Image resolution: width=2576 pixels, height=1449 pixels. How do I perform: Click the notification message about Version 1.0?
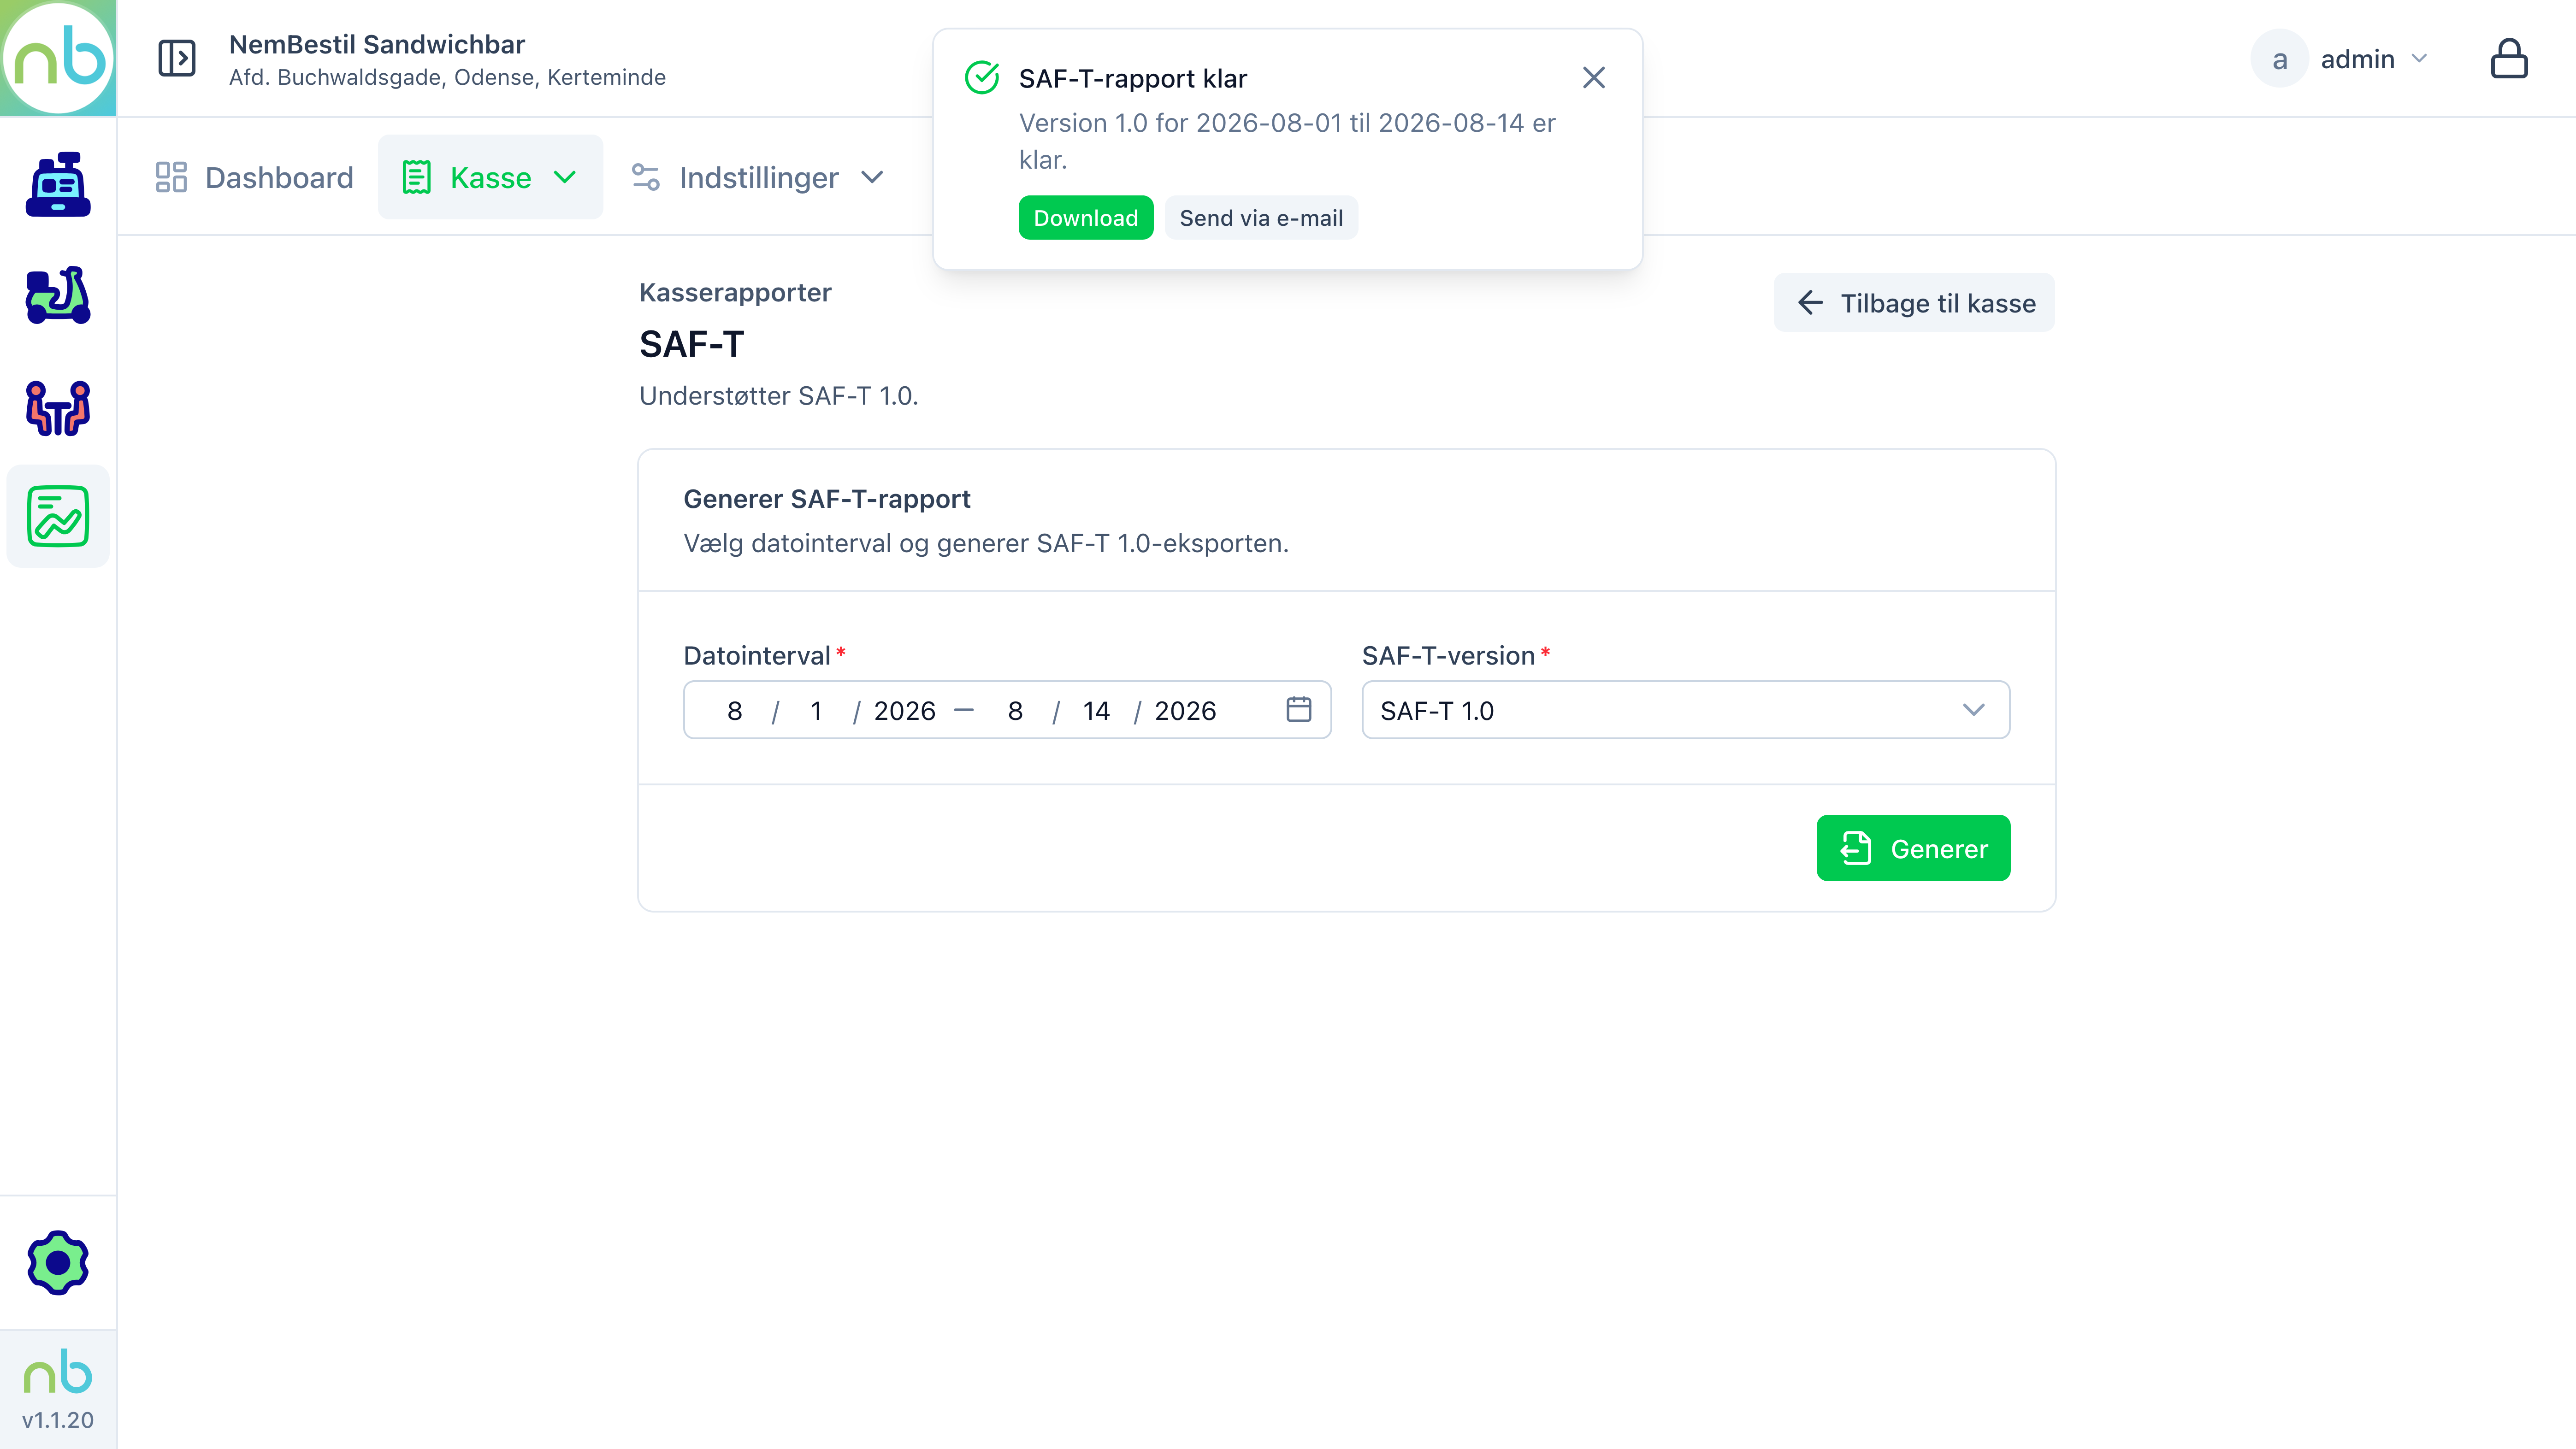pyautogui.click(x=1287, y=141)
